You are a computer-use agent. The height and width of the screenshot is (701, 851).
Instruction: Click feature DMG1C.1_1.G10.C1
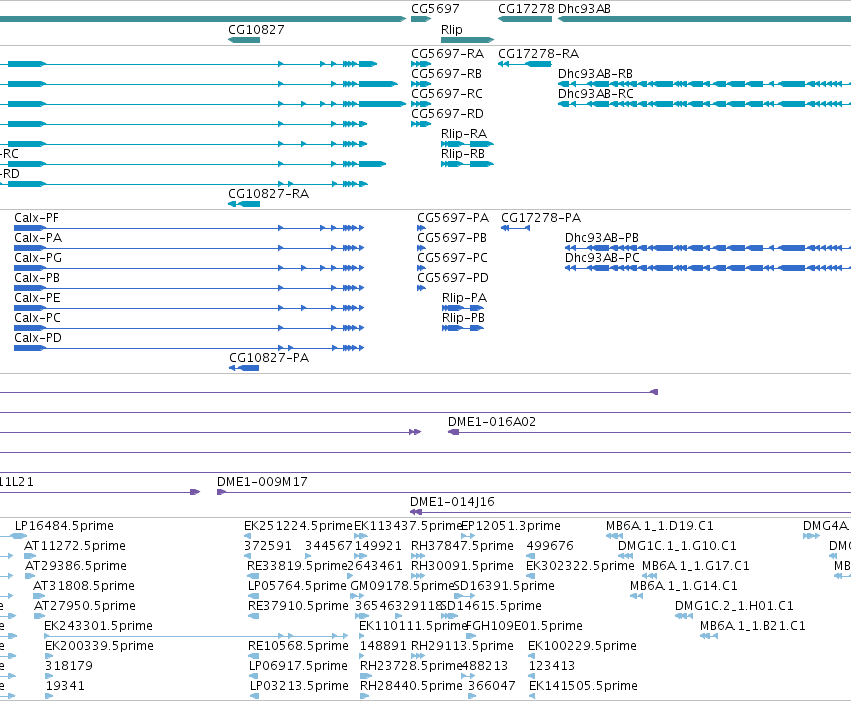pos(677,546)
